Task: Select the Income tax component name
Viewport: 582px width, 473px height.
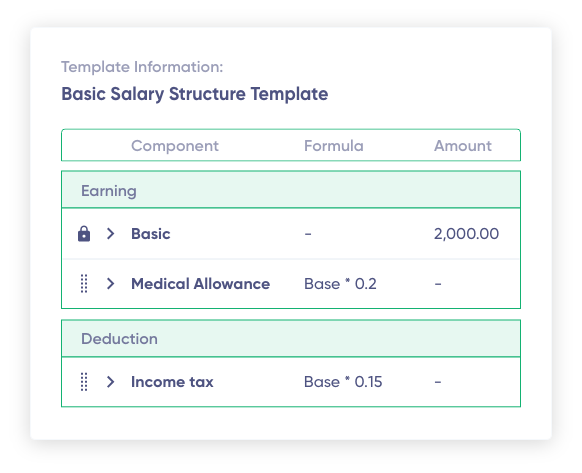Action: pyautogui.click(x=172, y=382)
